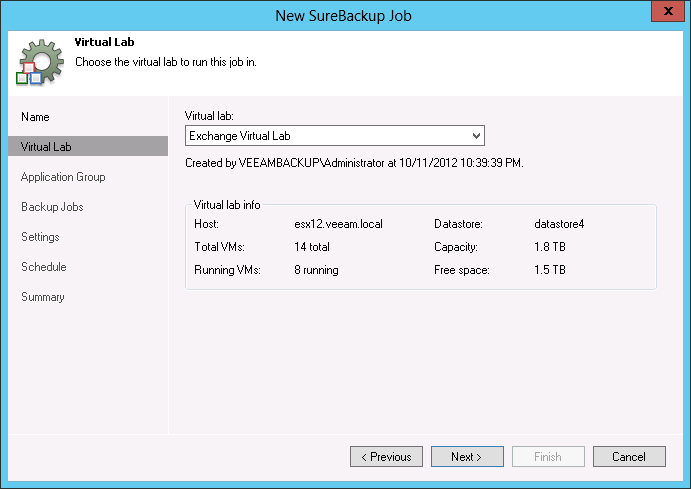The width and height of the screenshot is (691, 489).
Task: Click the 'Host:' label
Action: click(x=206, y=224)
